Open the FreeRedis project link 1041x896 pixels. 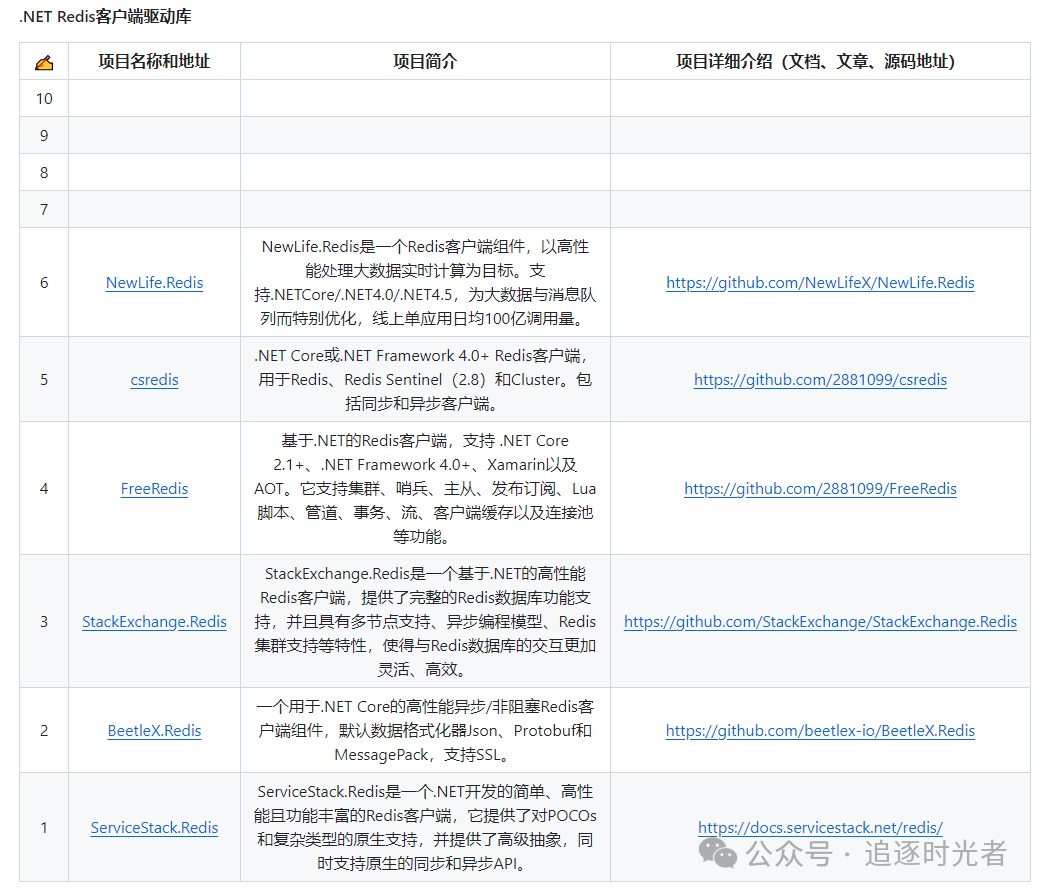coord(155,488)
